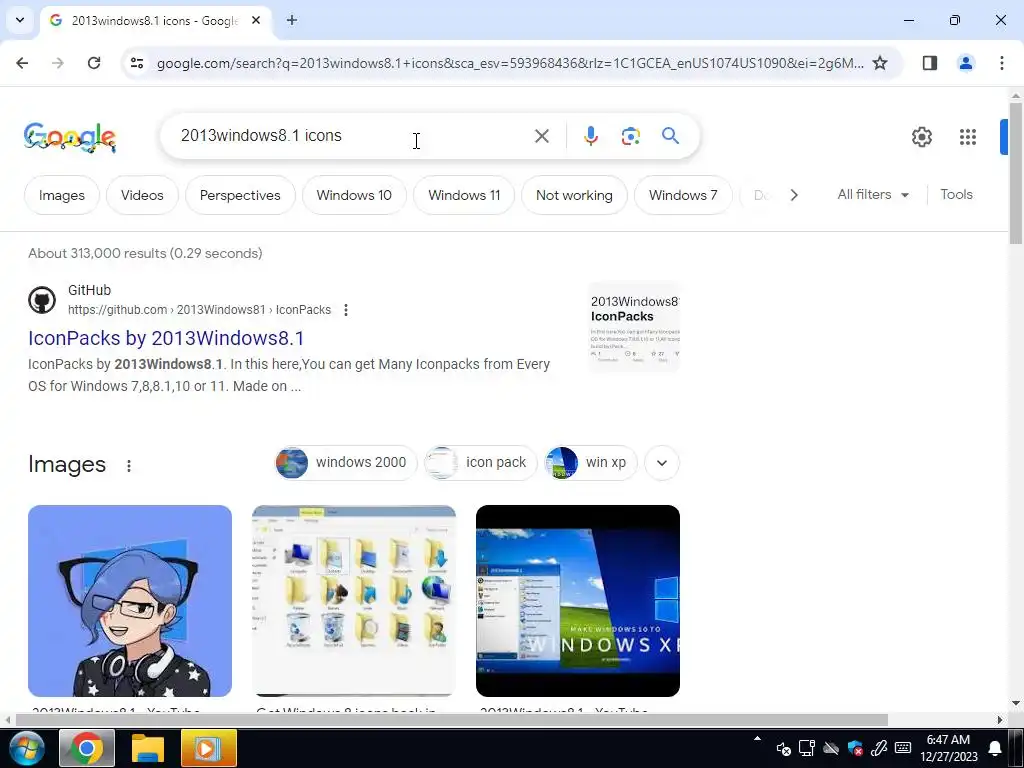The image size is (1024, 768).
Task: Click the GitHub favicon of result
Action: click(42, 300)
